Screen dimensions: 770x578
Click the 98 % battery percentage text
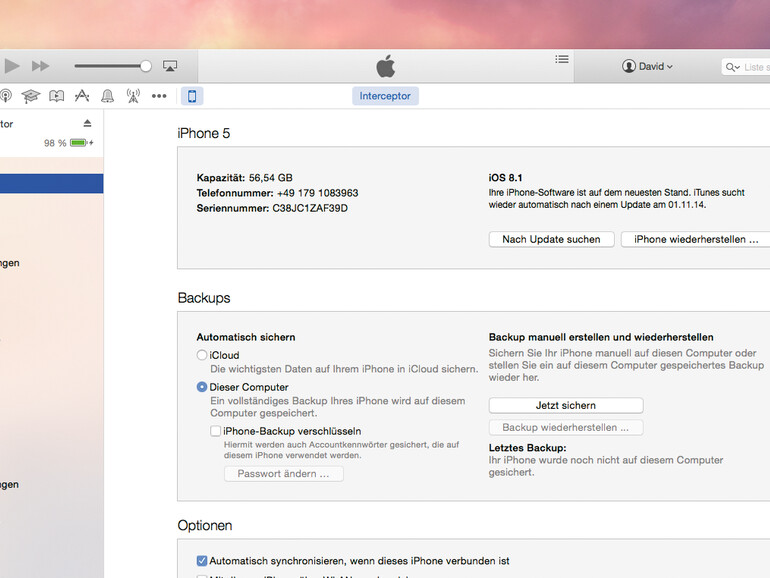55,143
